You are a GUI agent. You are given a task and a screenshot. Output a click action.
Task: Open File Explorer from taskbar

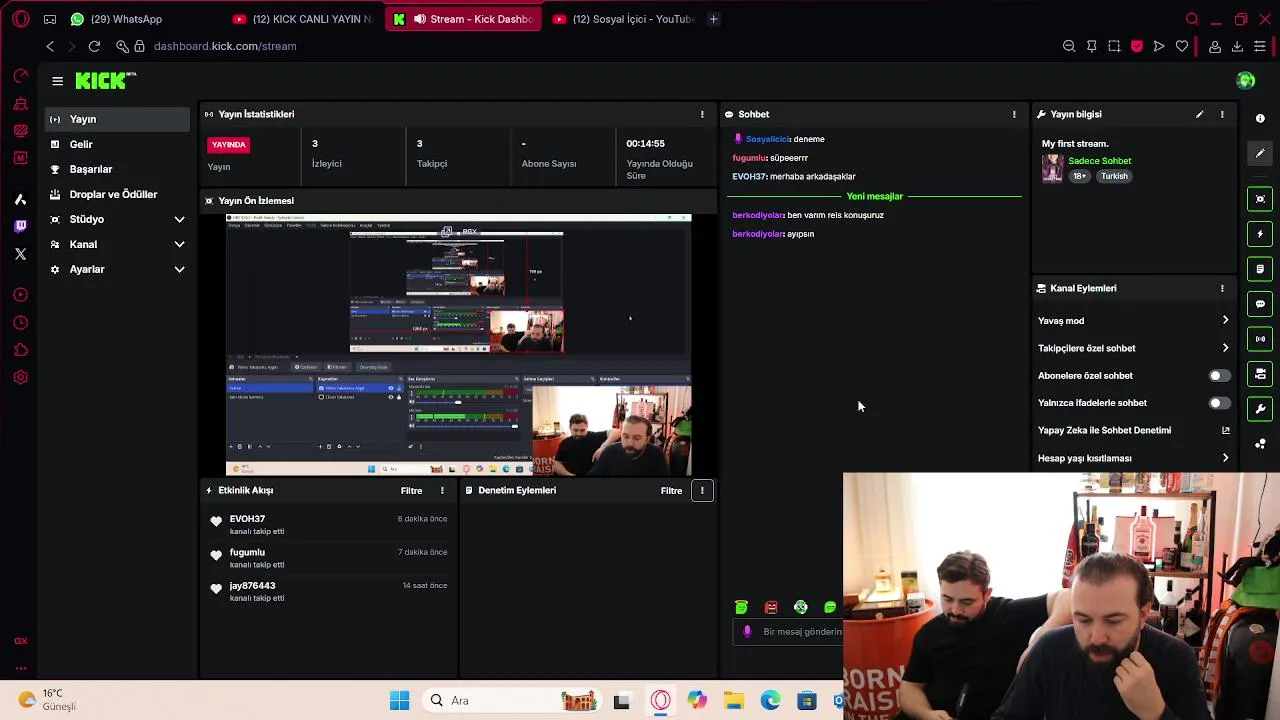[733, 701]
